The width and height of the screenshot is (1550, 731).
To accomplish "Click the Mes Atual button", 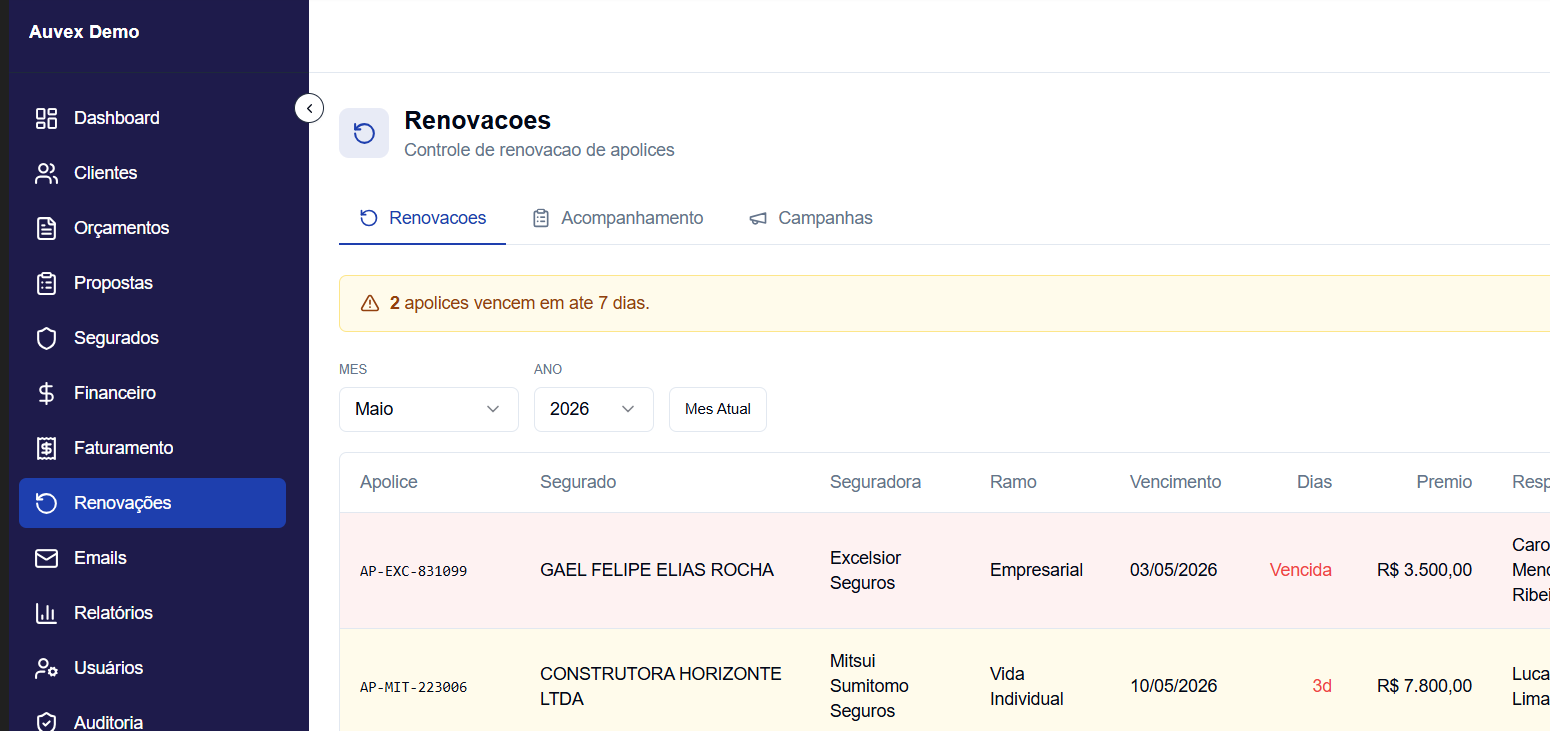I will pyautogui.click(x=718, y=409).
